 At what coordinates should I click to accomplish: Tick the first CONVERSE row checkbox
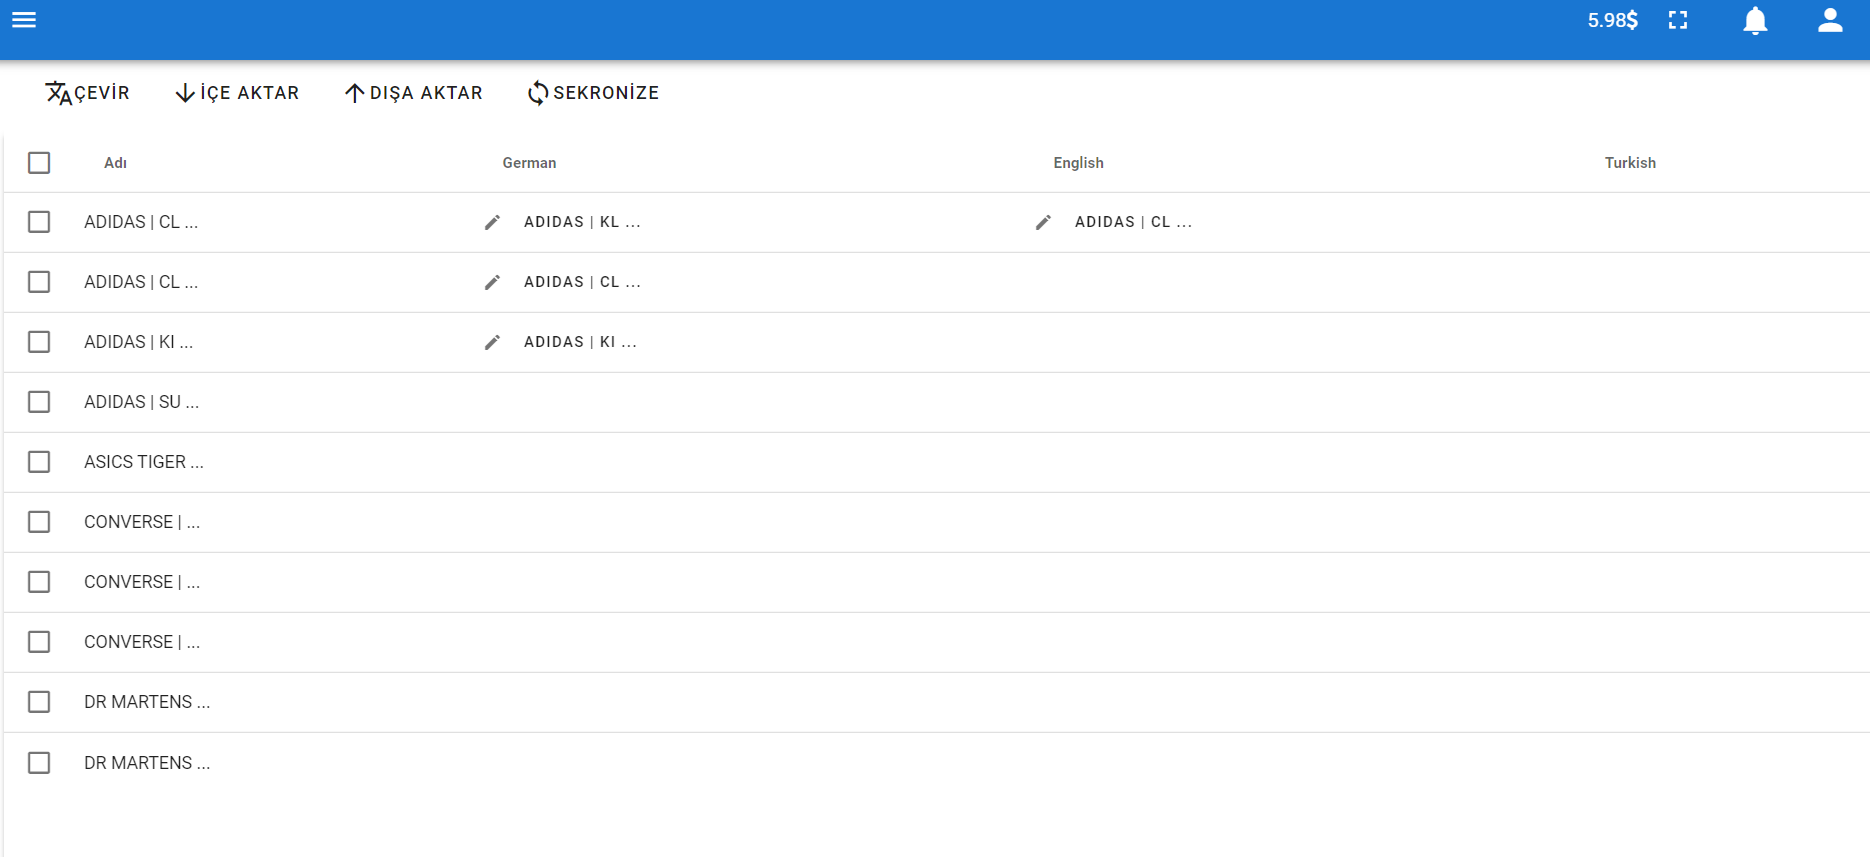tap(39, 522)
